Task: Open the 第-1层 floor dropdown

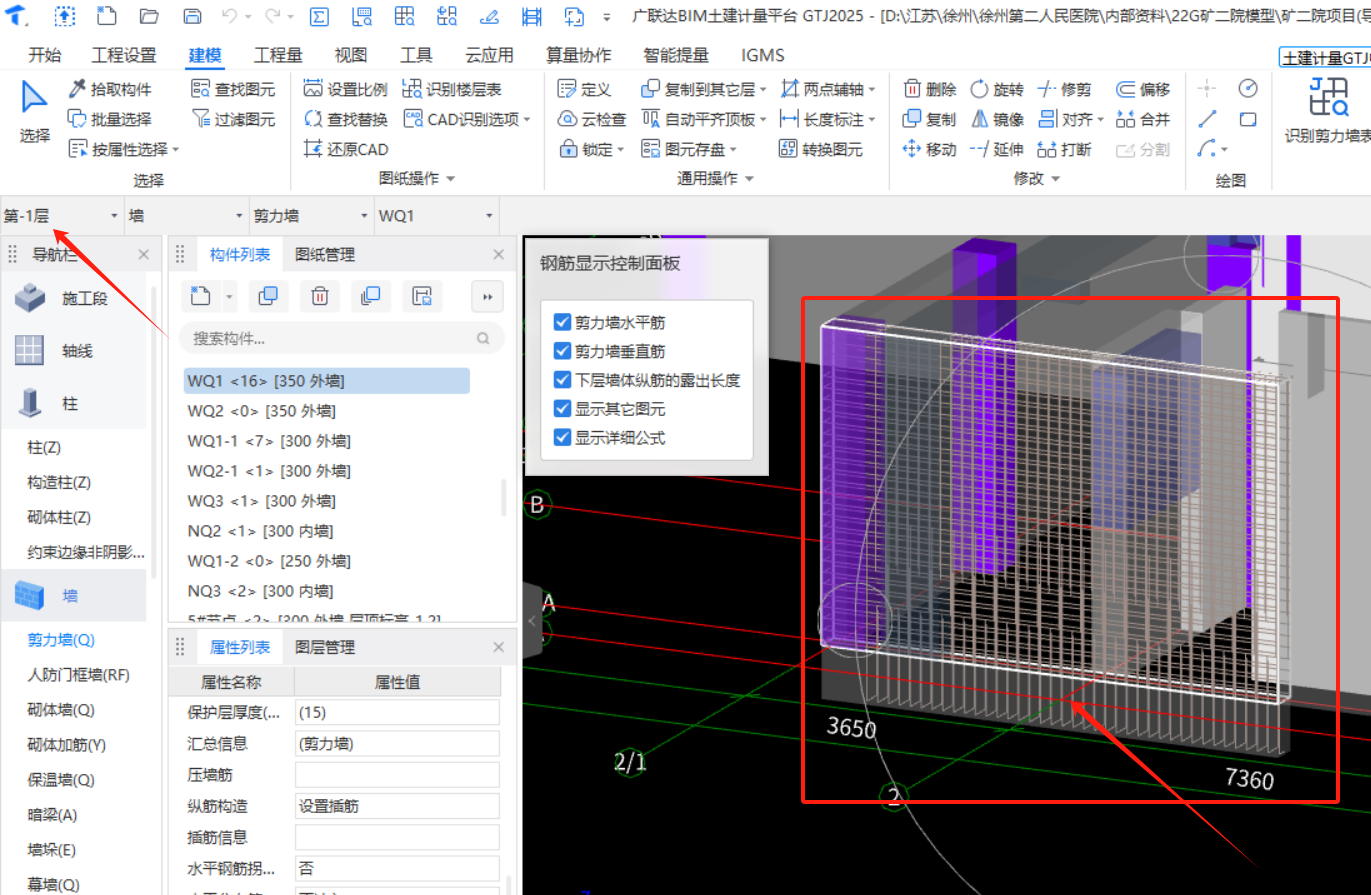Action: point(62,215)
